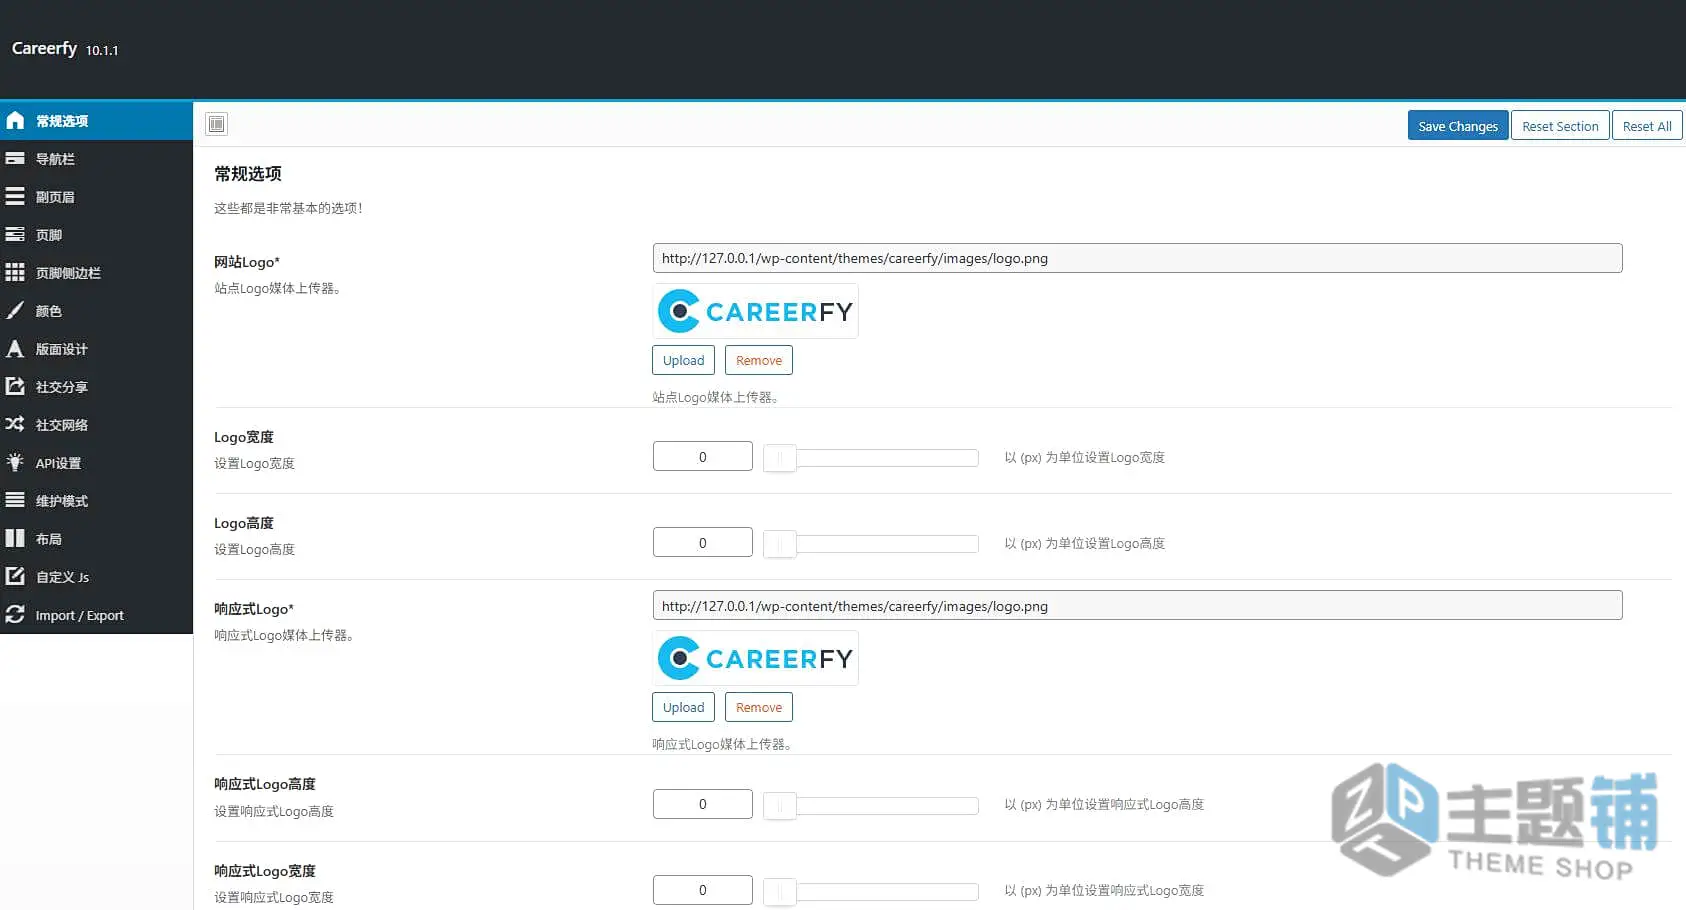The height and width of the screenshot is (910, 1686).
Task: Remove the 网站Logo image
Action: (x=759, y=360)
